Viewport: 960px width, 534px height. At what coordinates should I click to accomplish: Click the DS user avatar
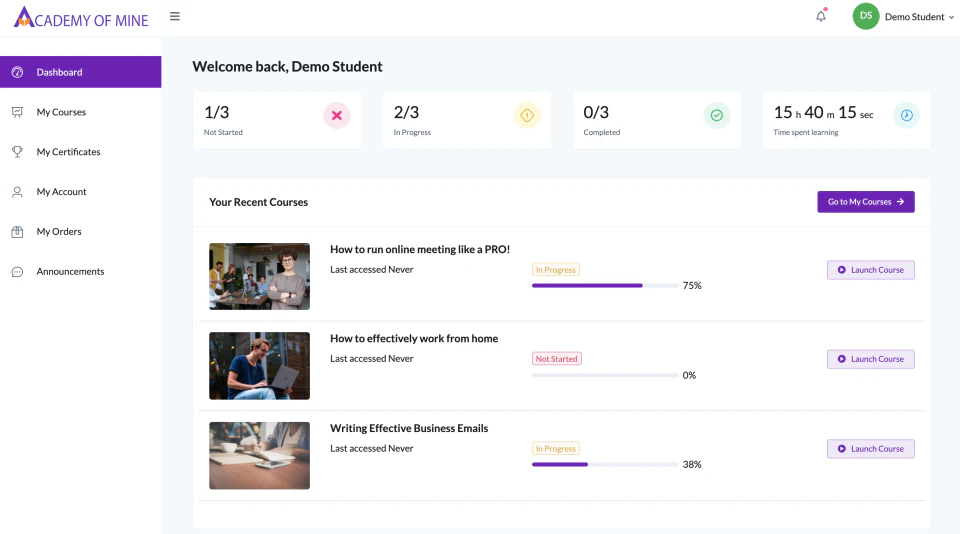point(865,16)
